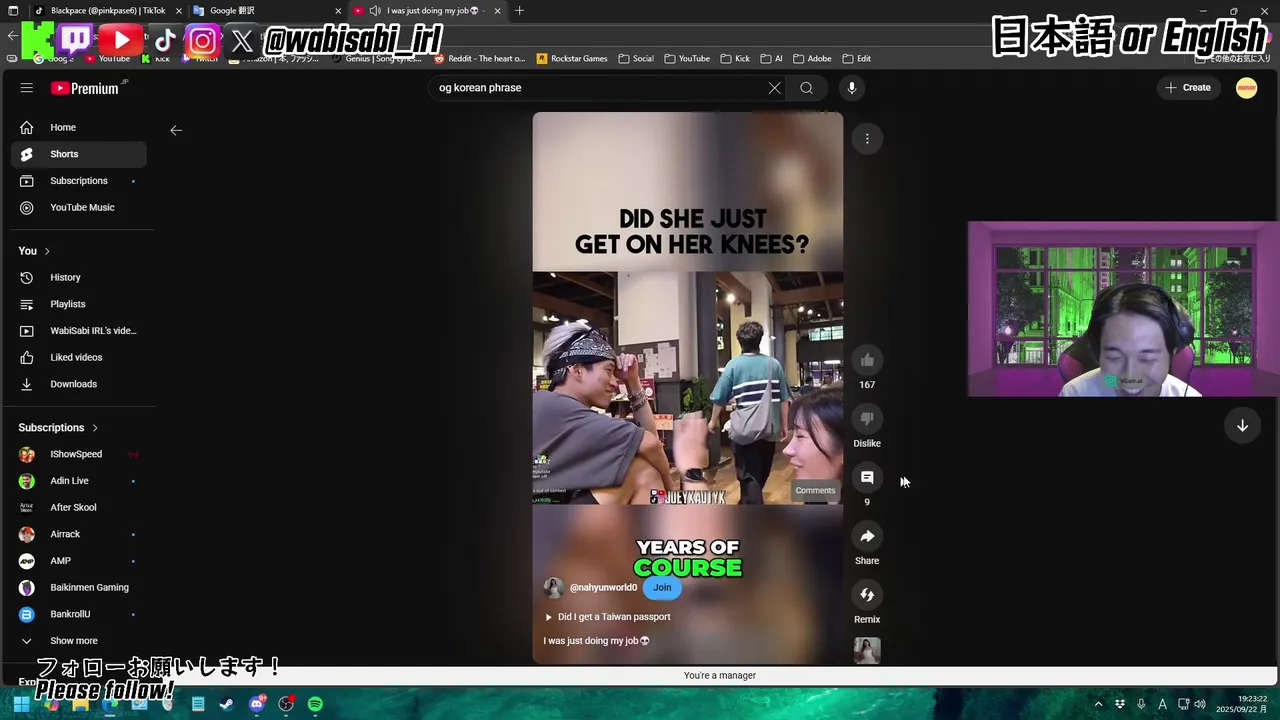Open Liked videos
Viewport: 1280px width, 720px height.
(x=78, y=357)
